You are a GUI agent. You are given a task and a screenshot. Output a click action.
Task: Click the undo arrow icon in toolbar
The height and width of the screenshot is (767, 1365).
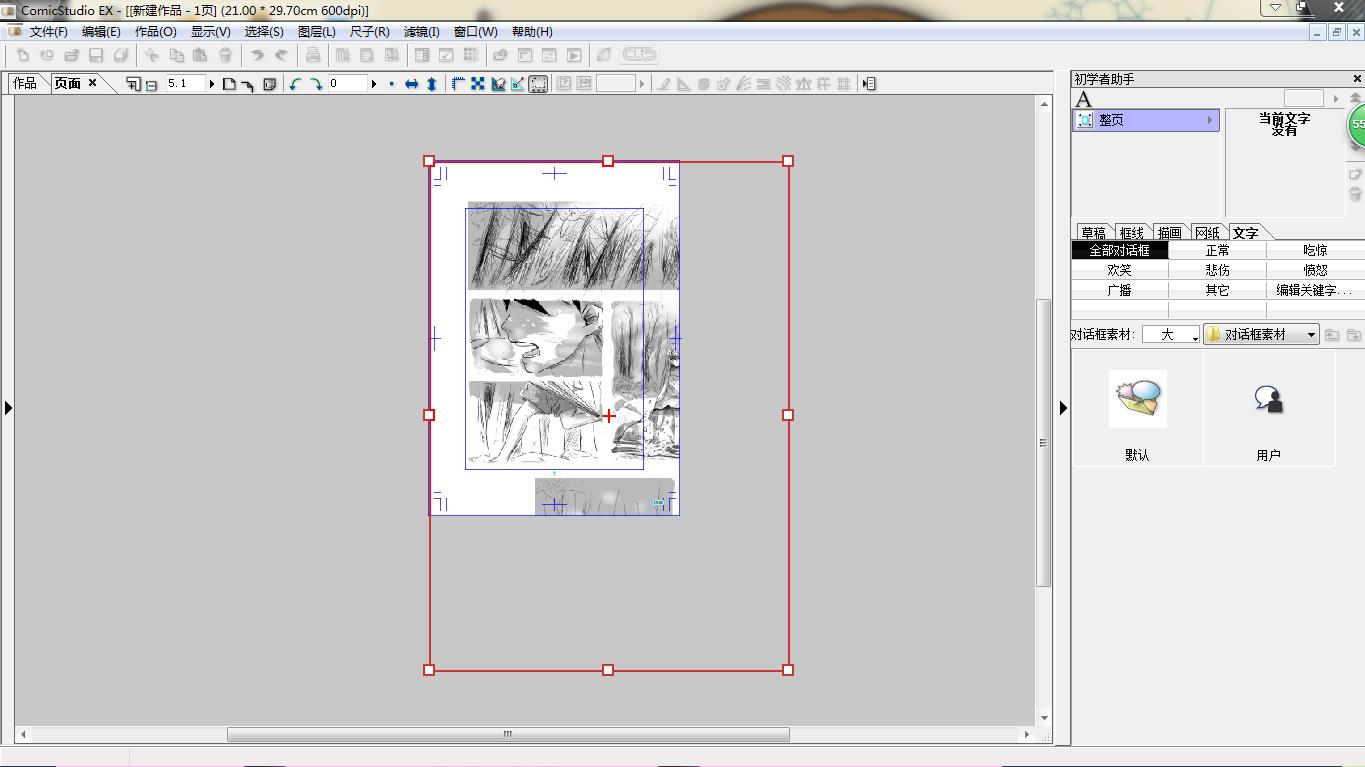[257, 55]
